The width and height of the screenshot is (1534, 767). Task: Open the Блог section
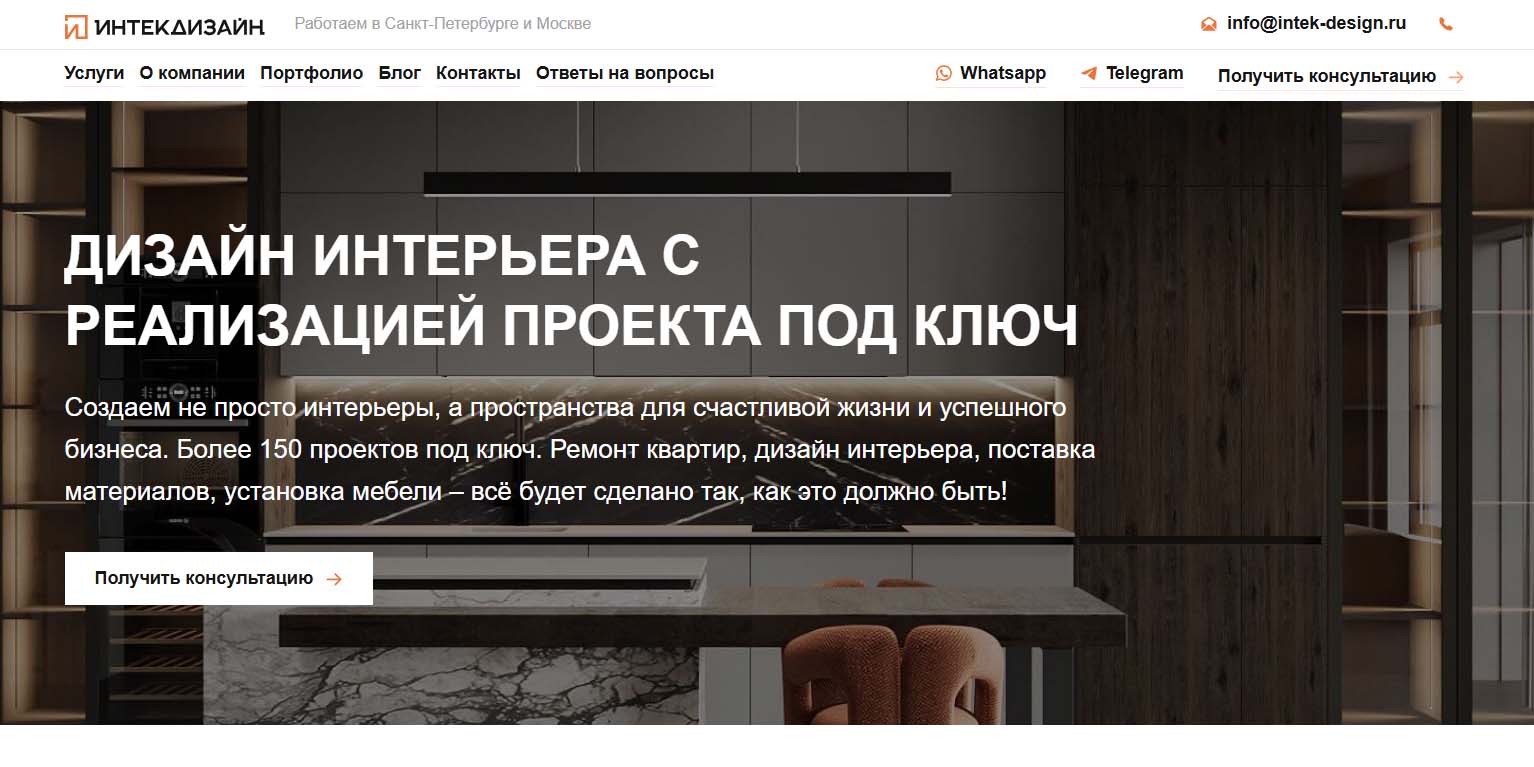coord(400,73)
